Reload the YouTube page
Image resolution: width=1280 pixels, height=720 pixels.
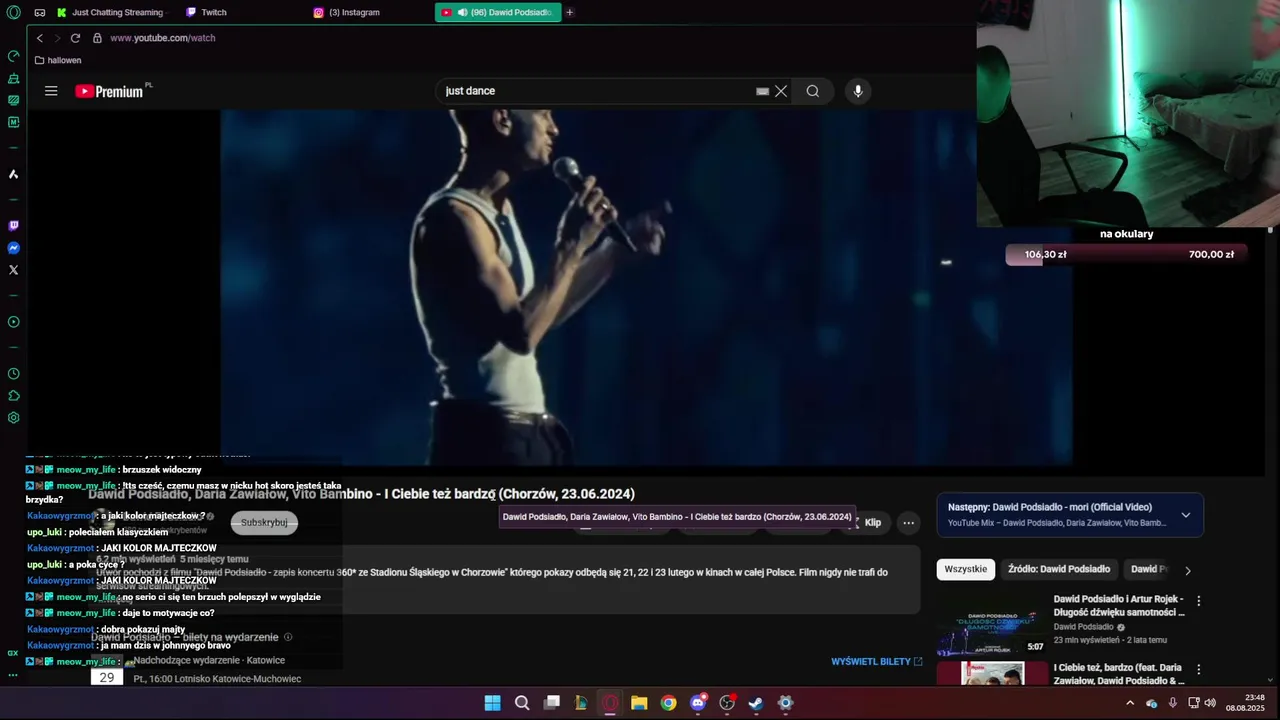click(75, 38)
